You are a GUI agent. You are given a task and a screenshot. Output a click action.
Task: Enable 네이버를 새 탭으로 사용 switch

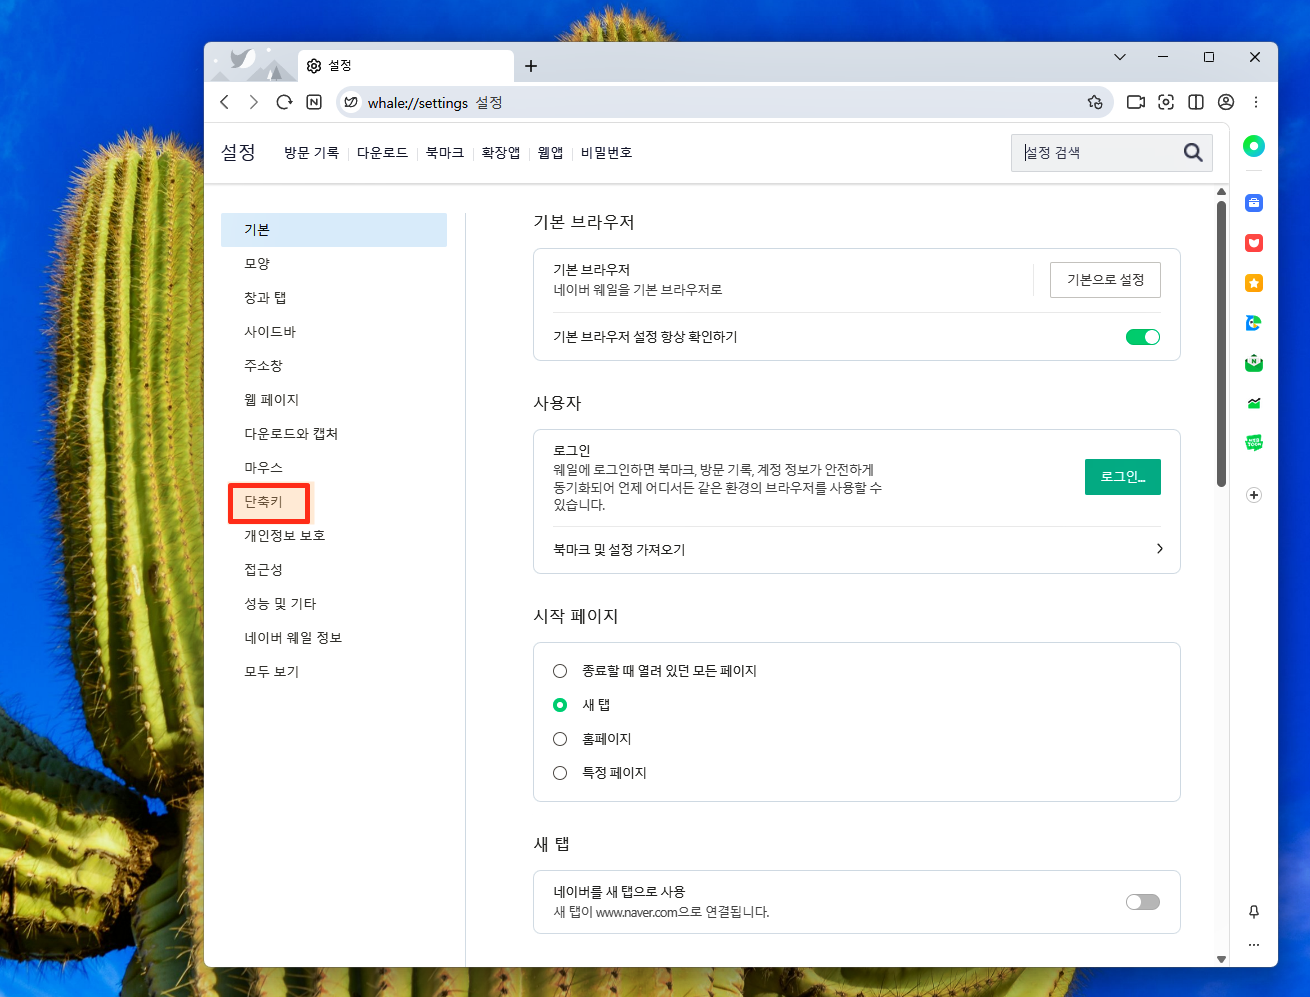coord(1143,902)
